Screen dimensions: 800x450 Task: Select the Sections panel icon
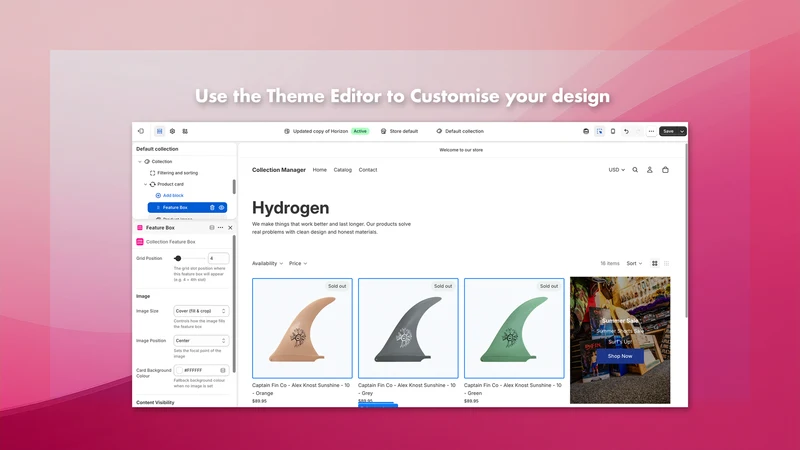click(x=160, y=131)
